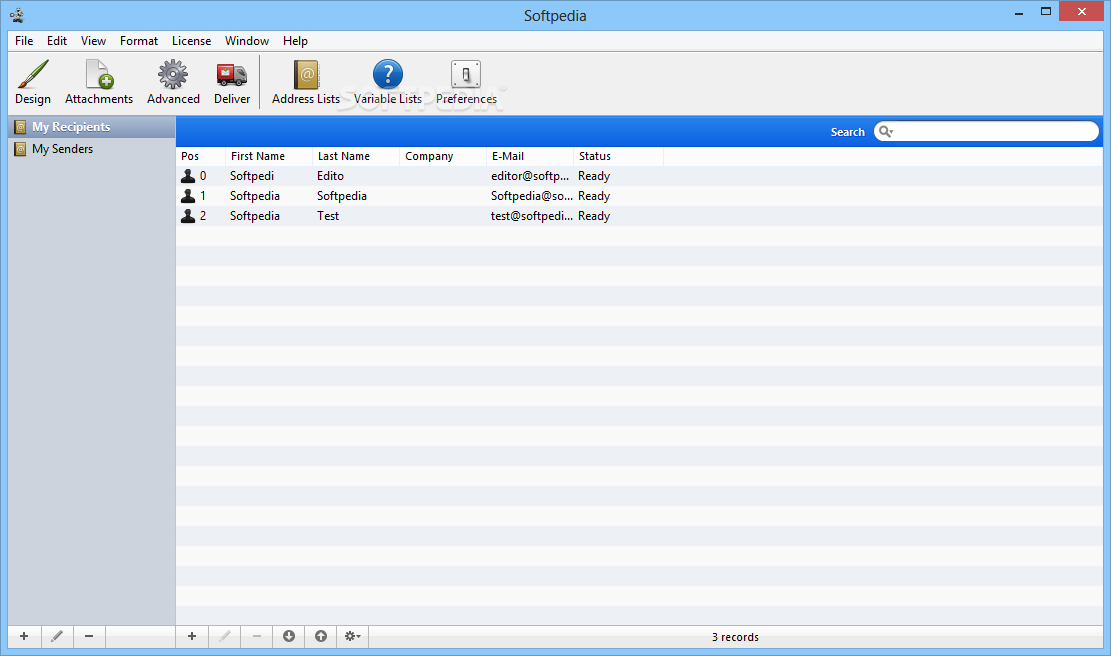Image resolution: width=1111 pixels, height=656 pixels.
Task: Maximize the Softpedia window
Action: (x=1046, y=12)
